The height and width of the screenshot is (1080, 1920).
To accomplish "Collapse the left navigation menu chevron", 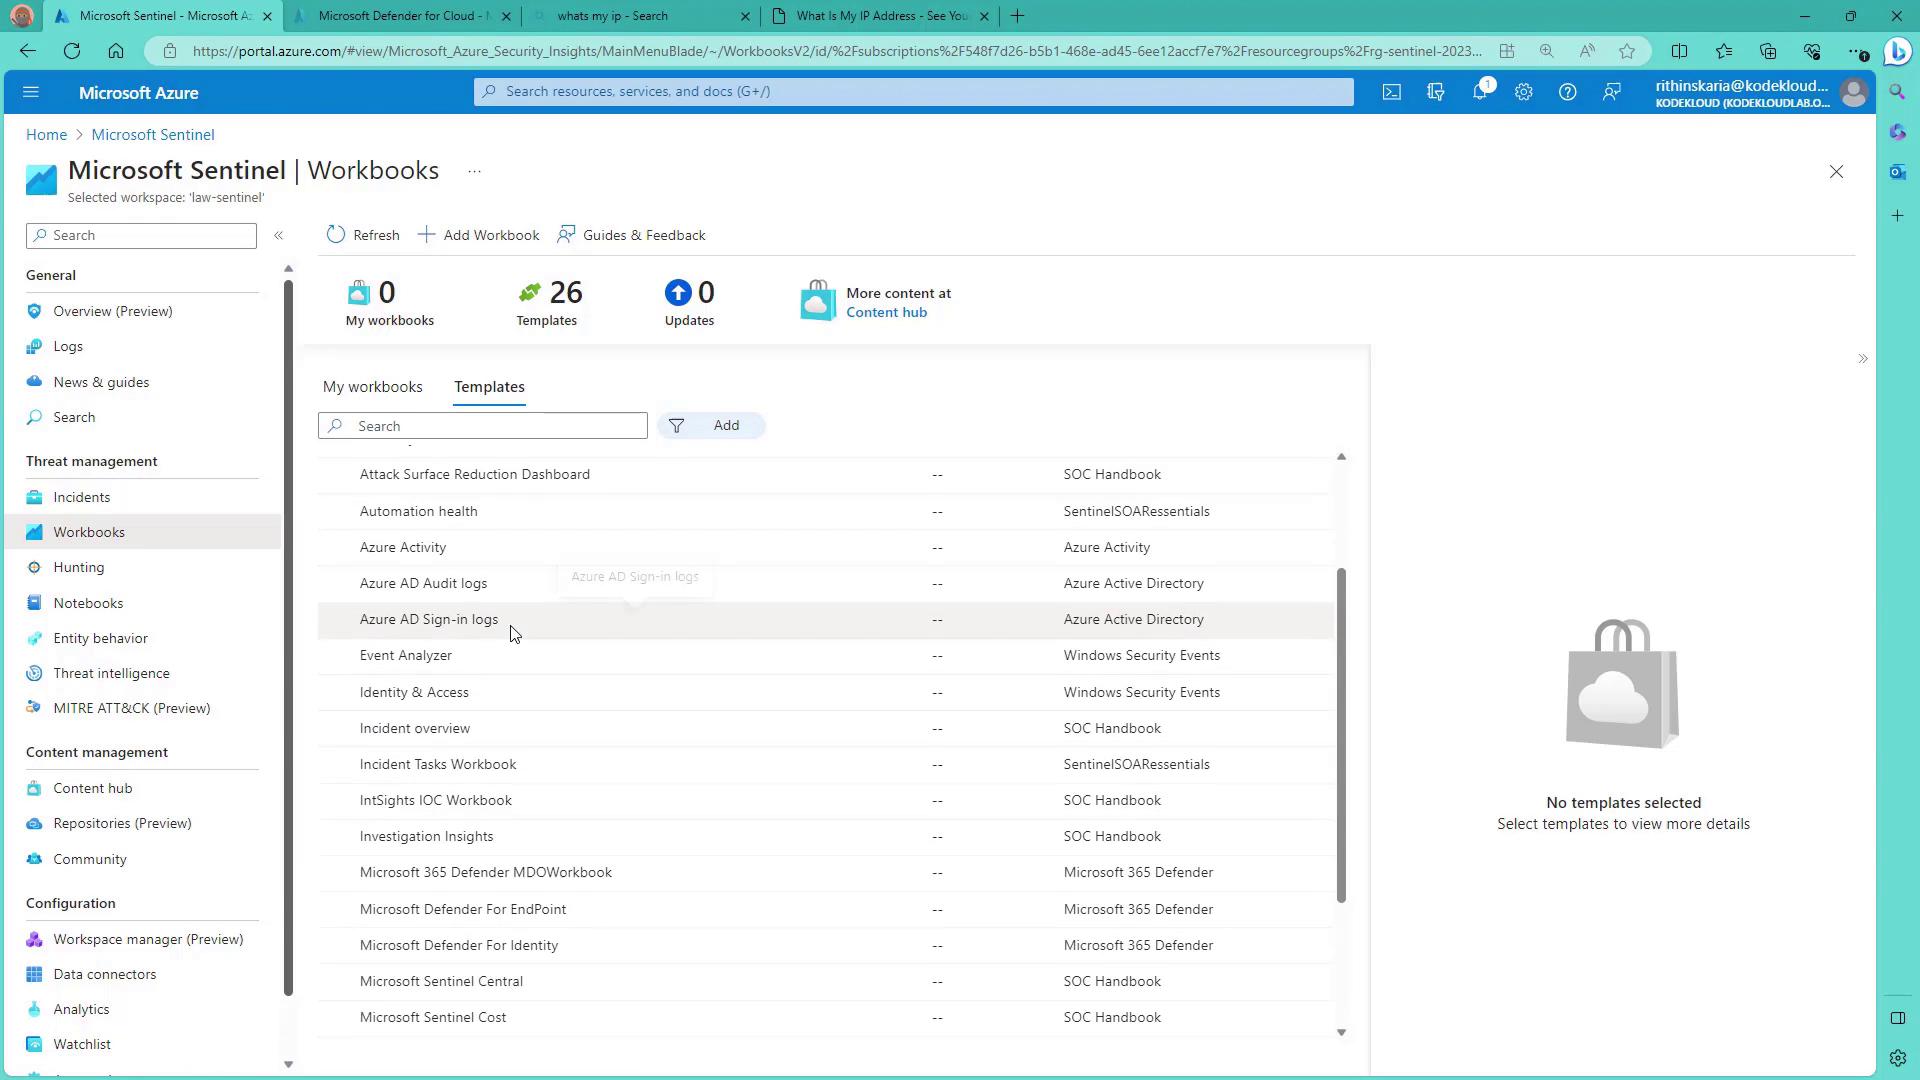I will 279,235.
